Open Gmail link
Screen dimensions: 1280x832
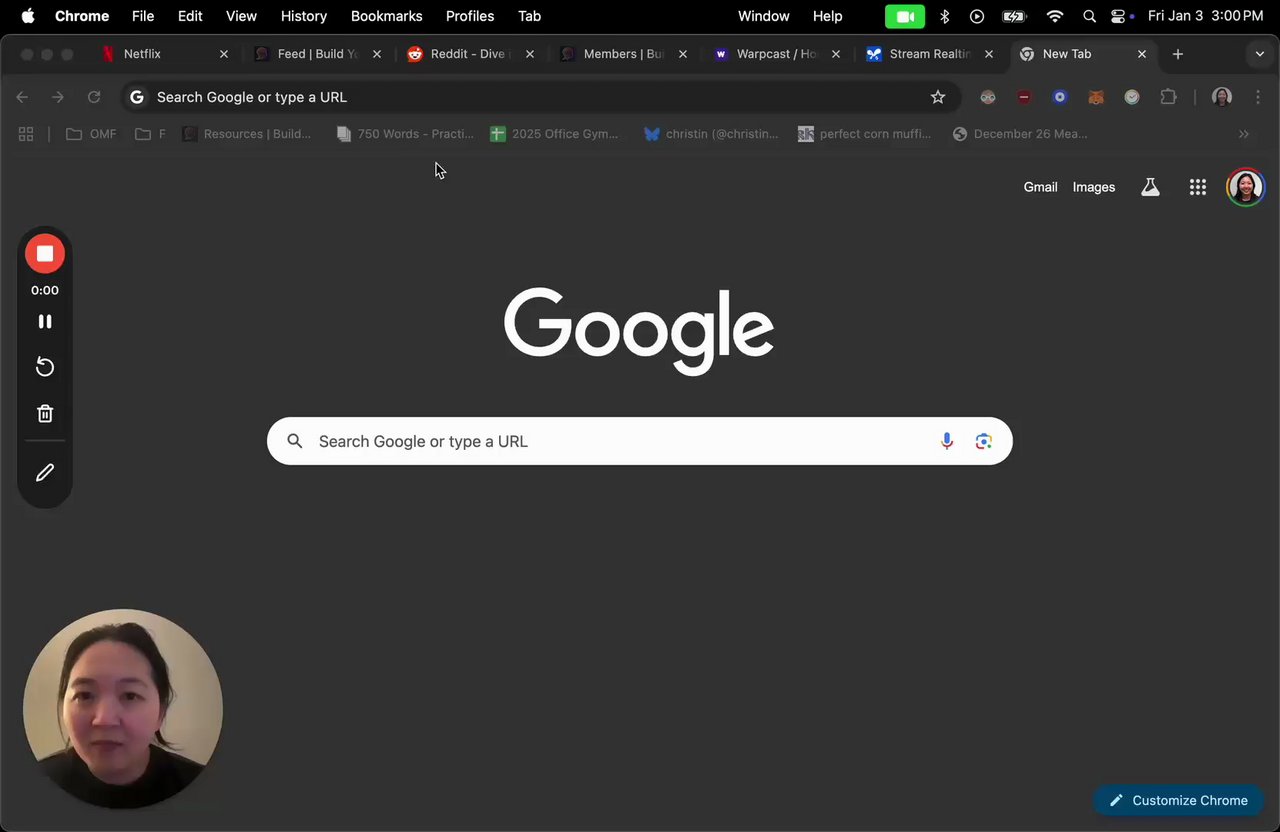click(1040, 187)
